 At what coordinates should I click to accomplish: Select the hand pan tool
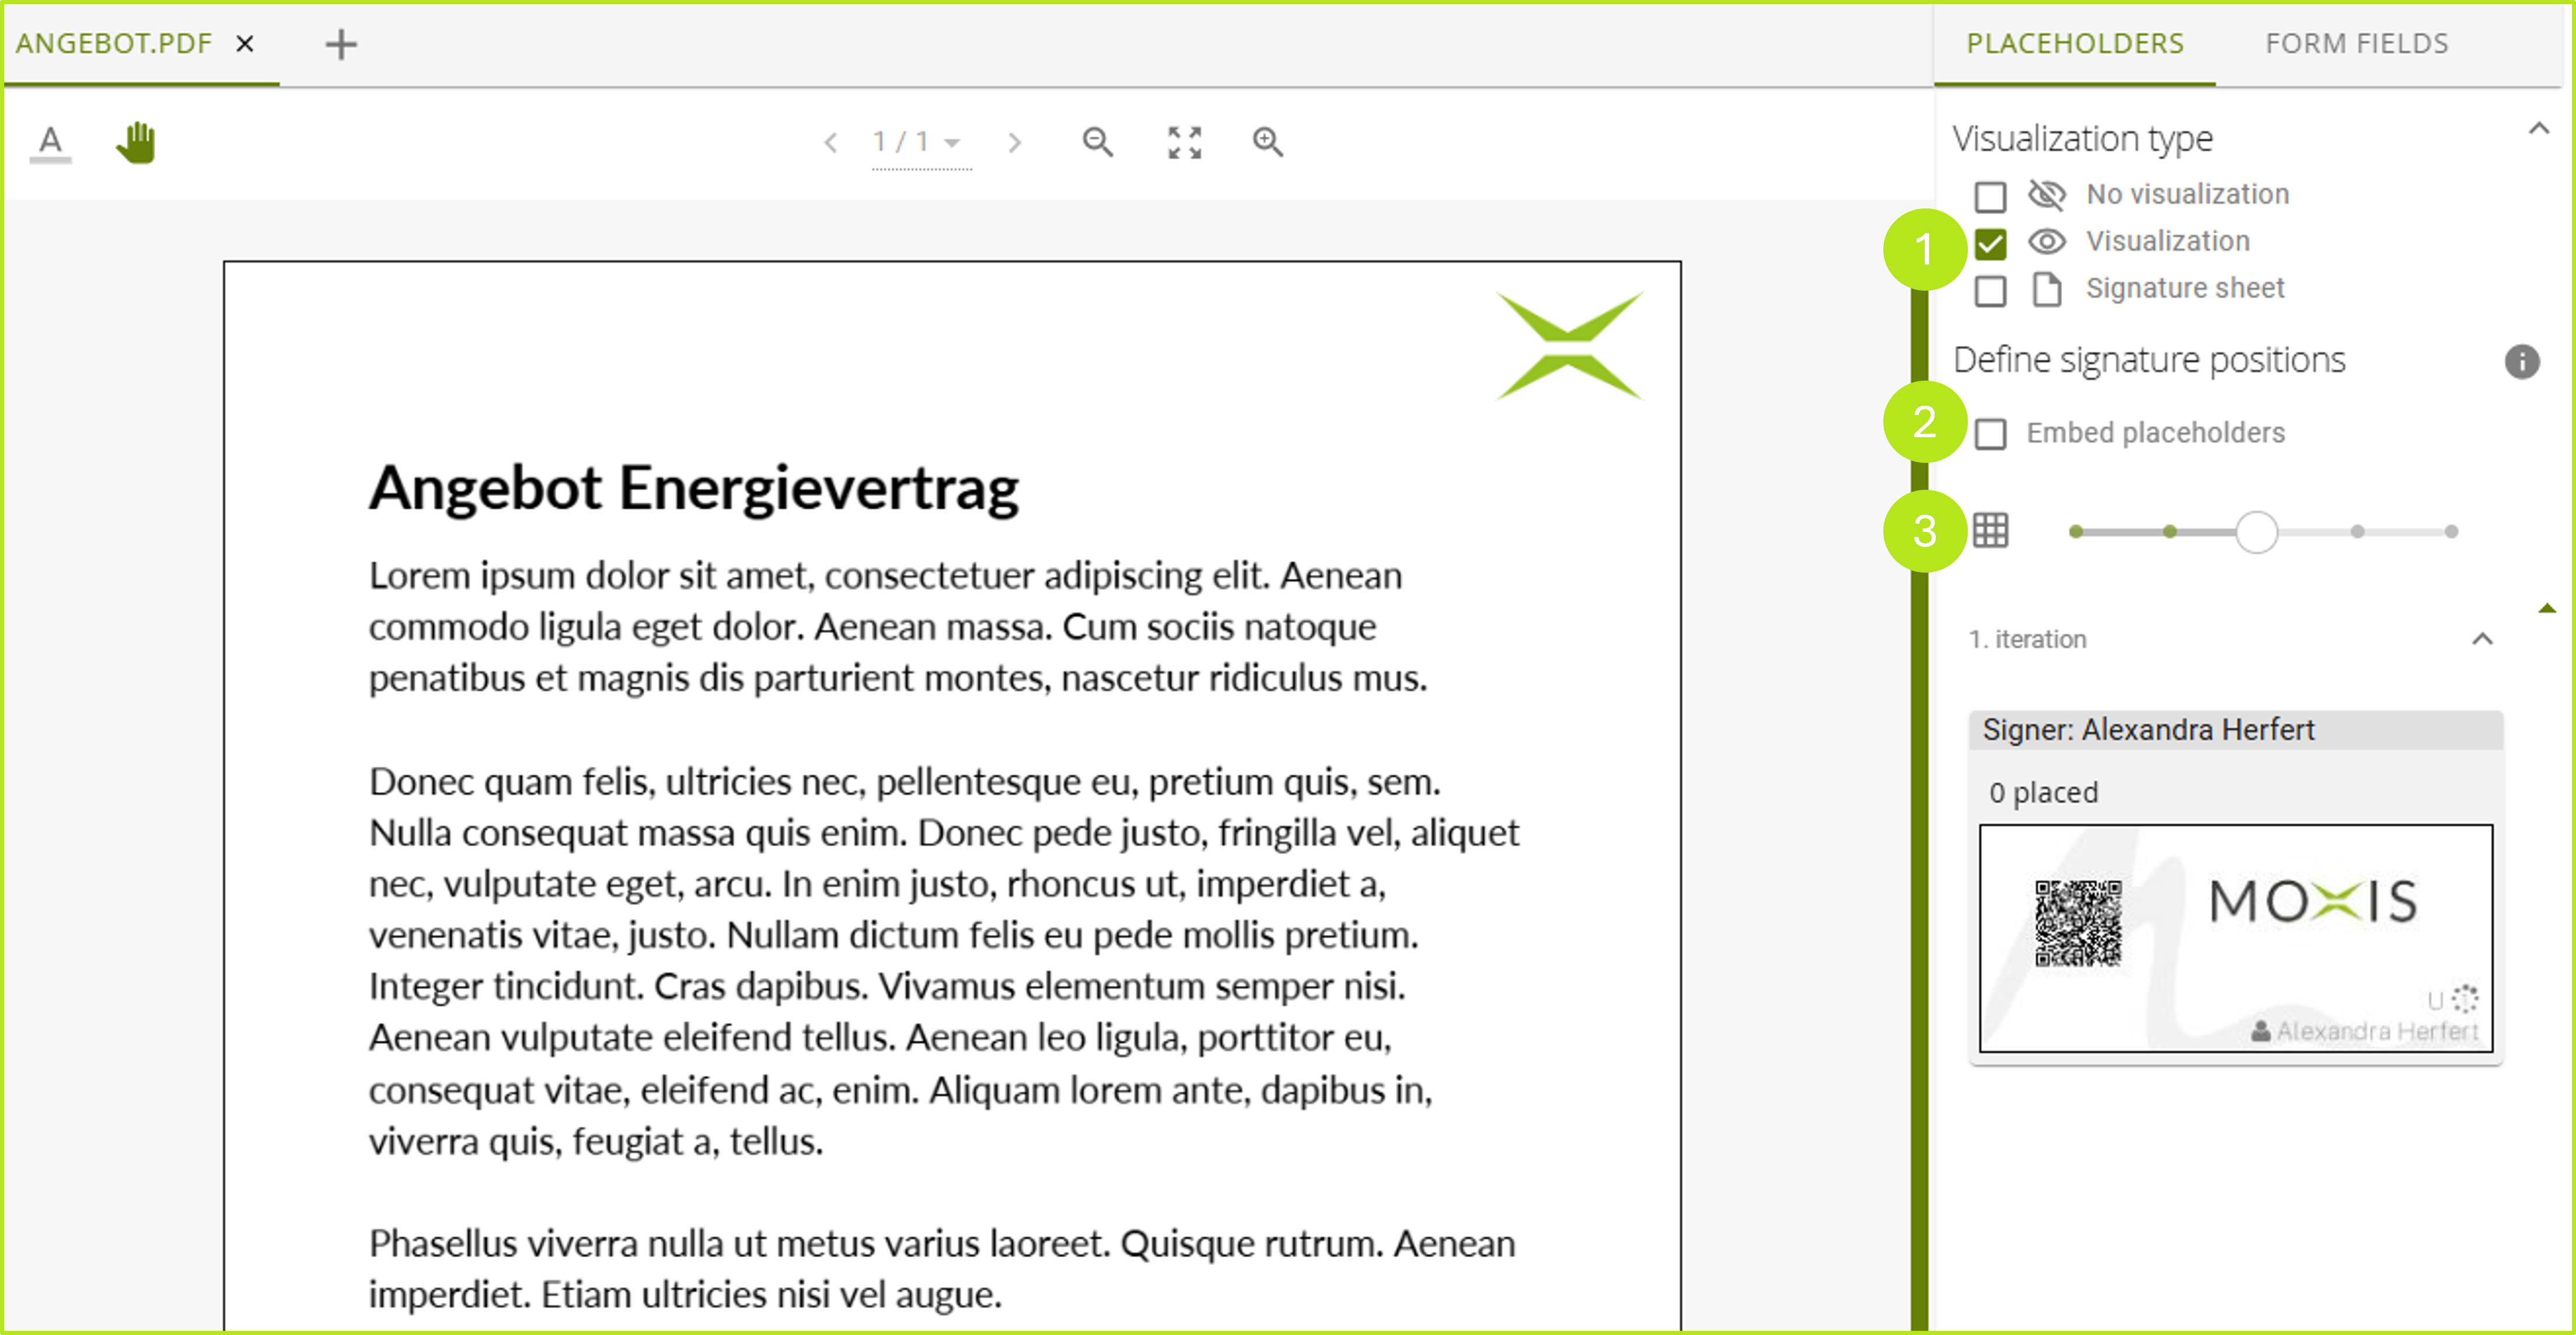(x=136, y=142)
